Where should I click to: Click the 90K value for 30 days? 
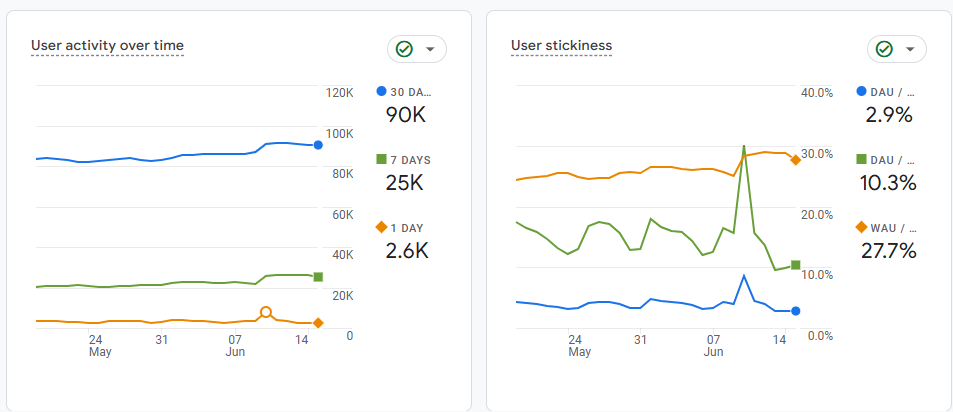pos(406,115)
